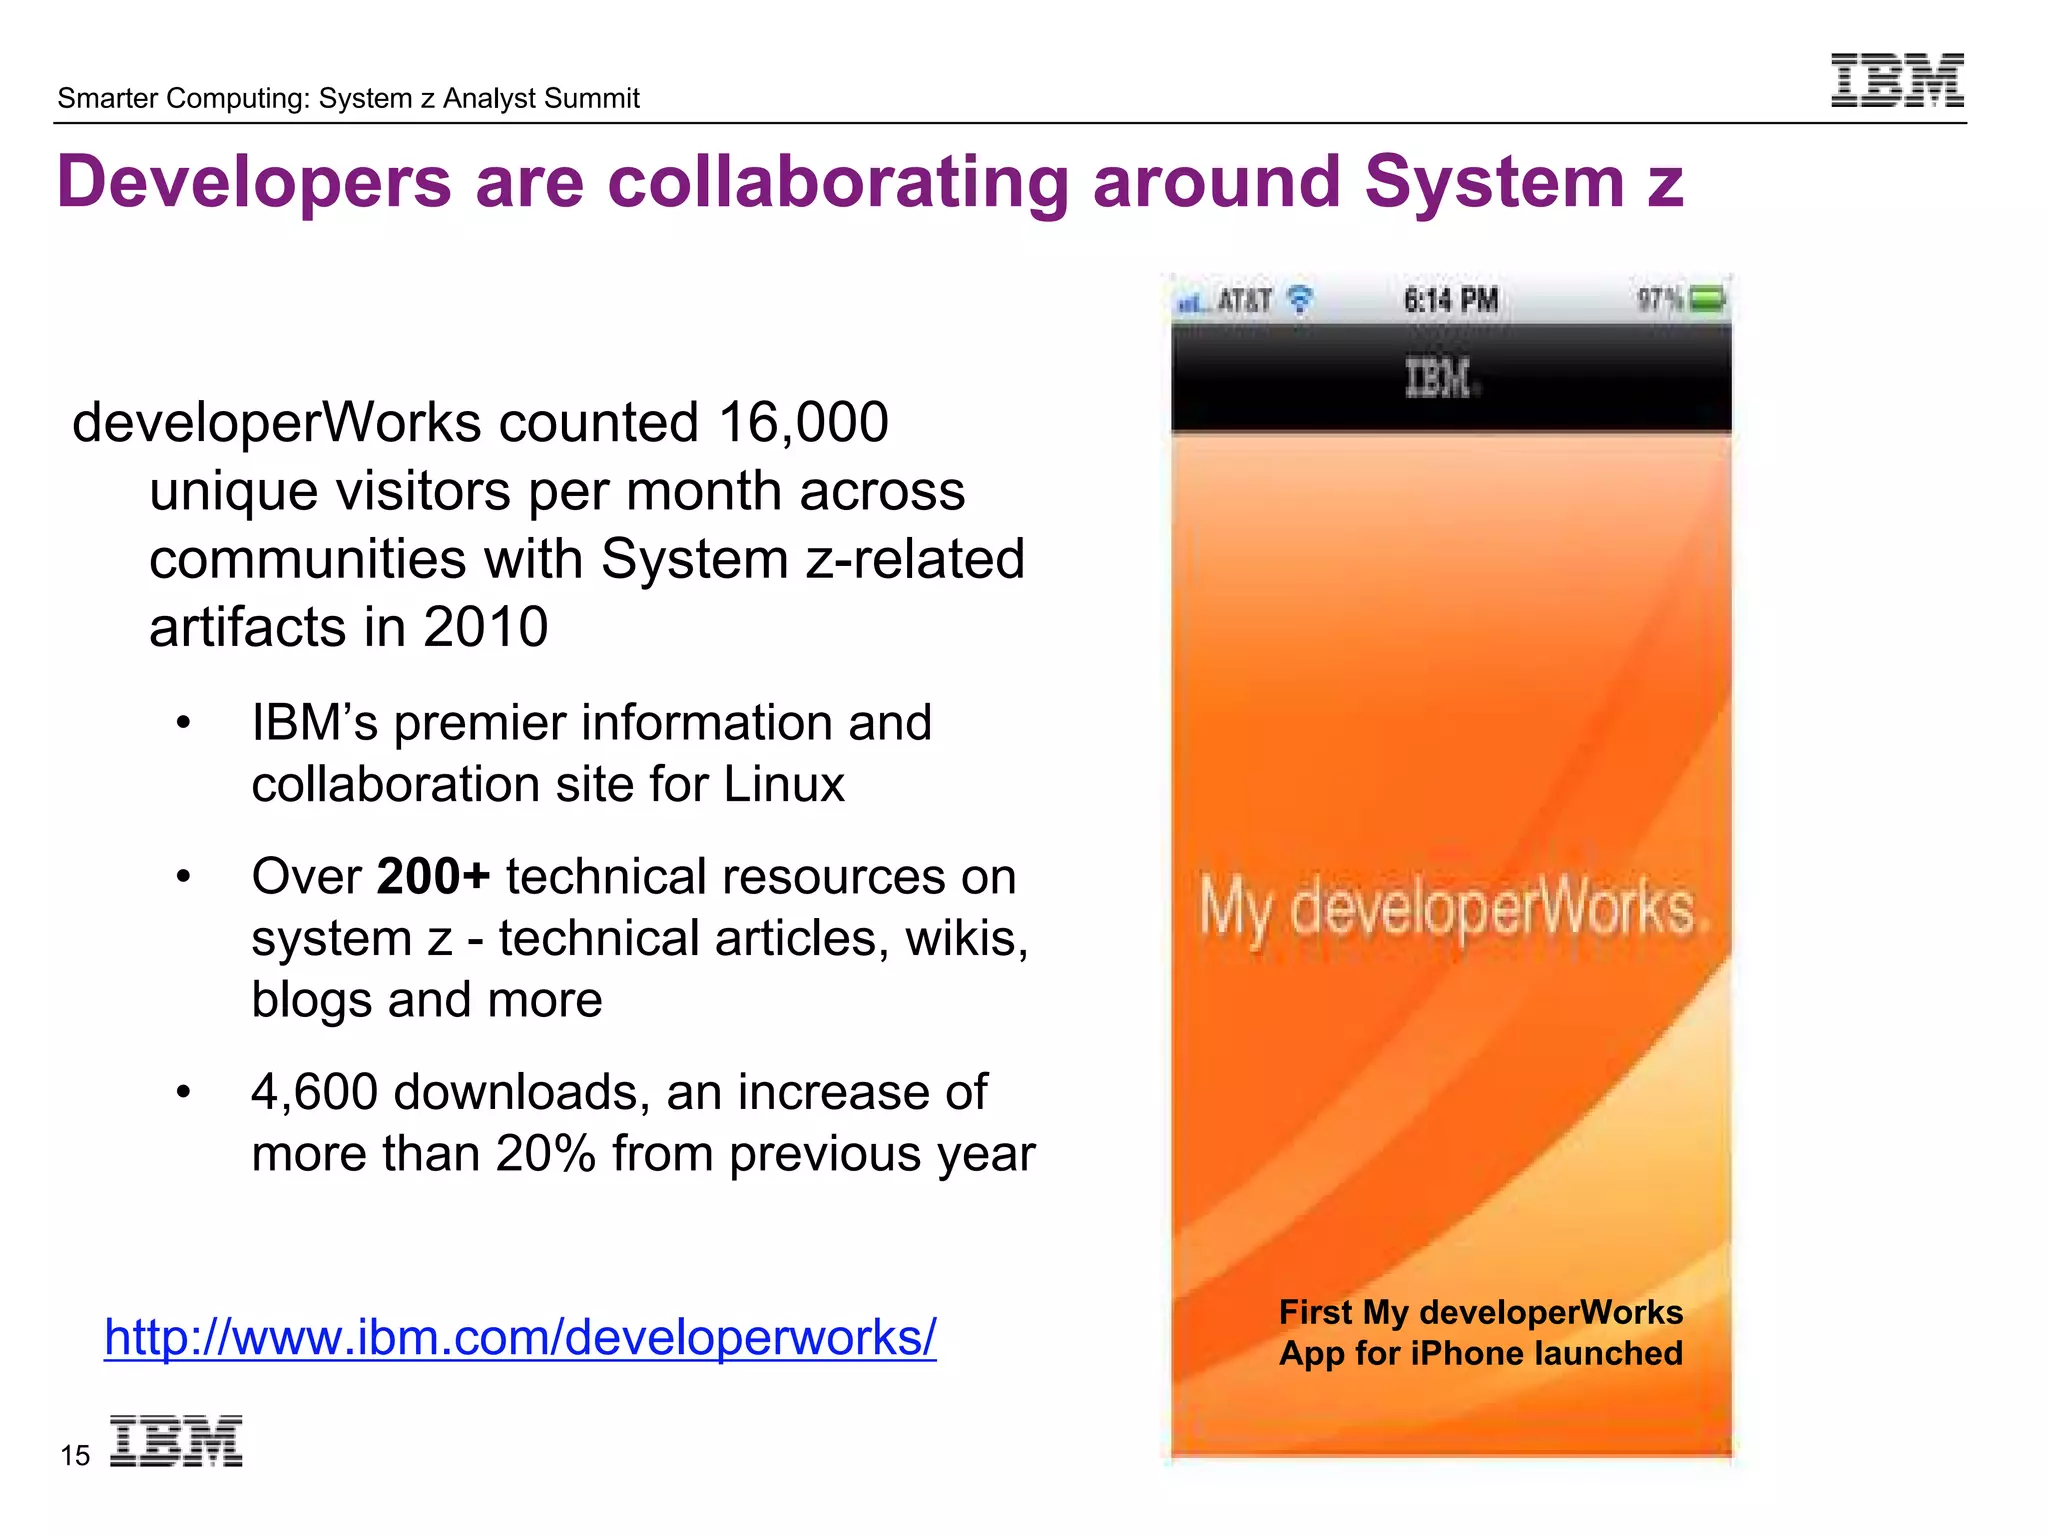Click the paragraph 'developerWorks counted 16,000'
This screenshot has width=2048, height=1536.
click(x=548, y=524)
